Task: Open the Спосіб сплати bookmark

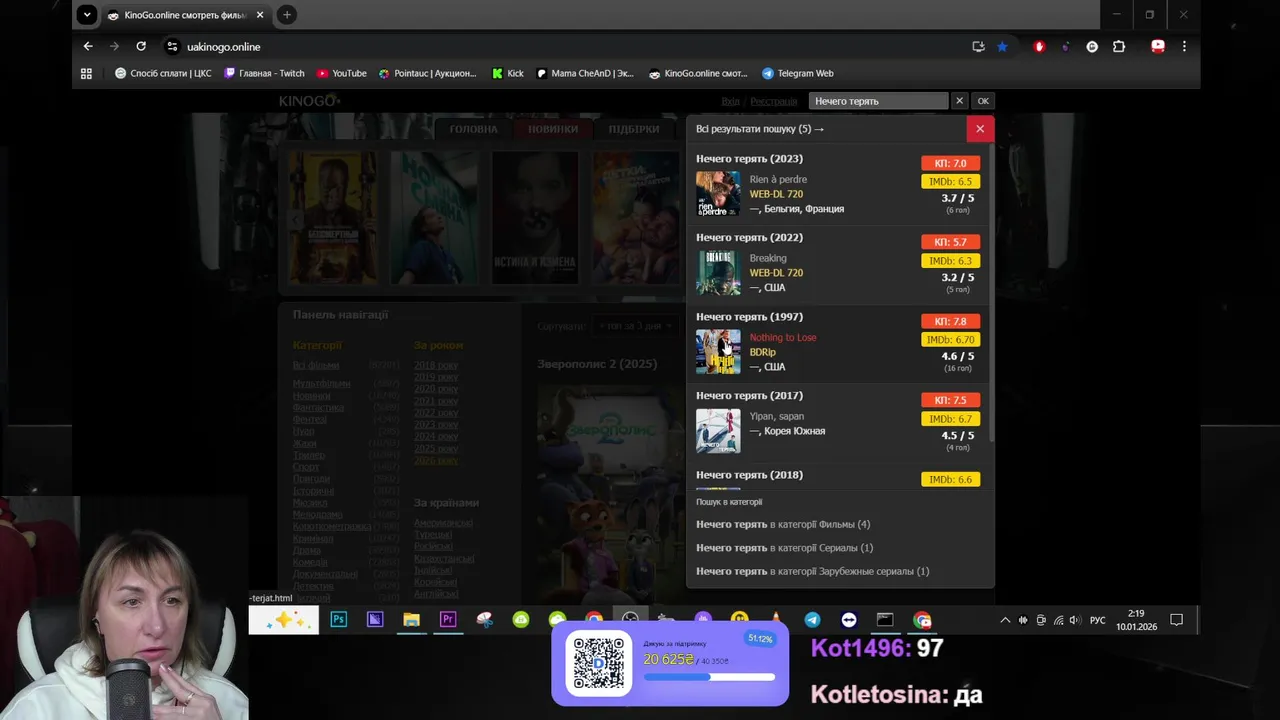Action: [x=163, y=73]
